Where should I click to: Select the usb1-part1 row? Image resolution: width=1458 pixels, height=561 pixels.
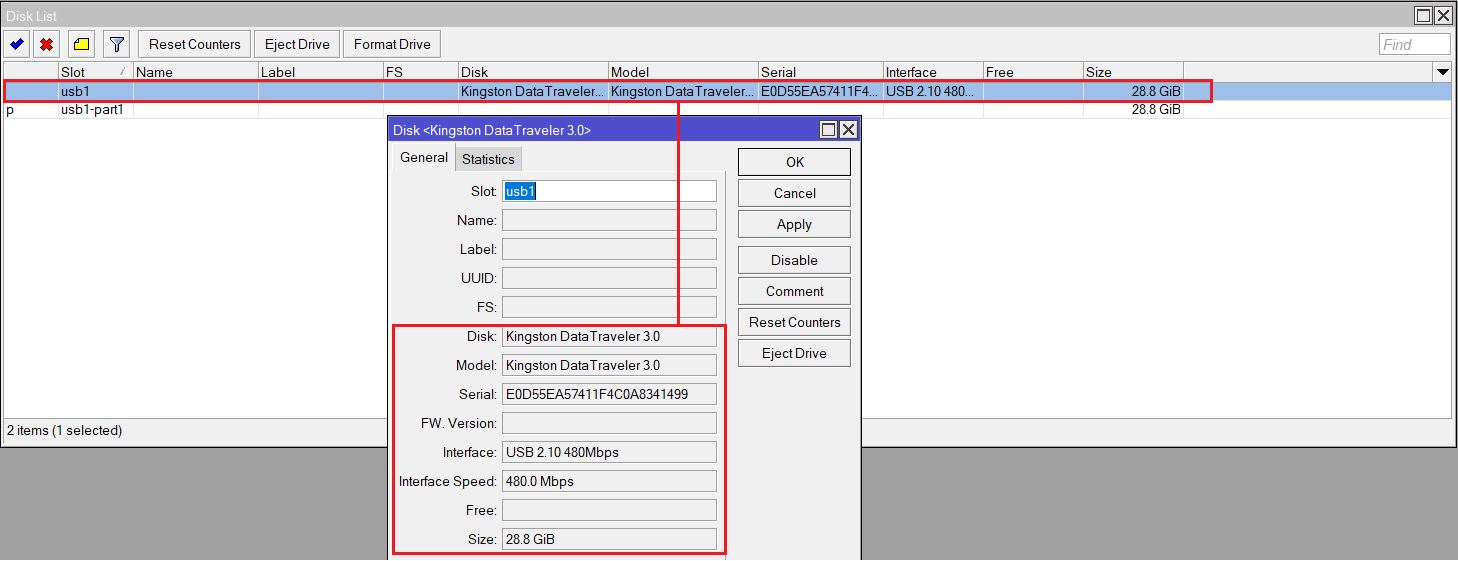point(727,110)
